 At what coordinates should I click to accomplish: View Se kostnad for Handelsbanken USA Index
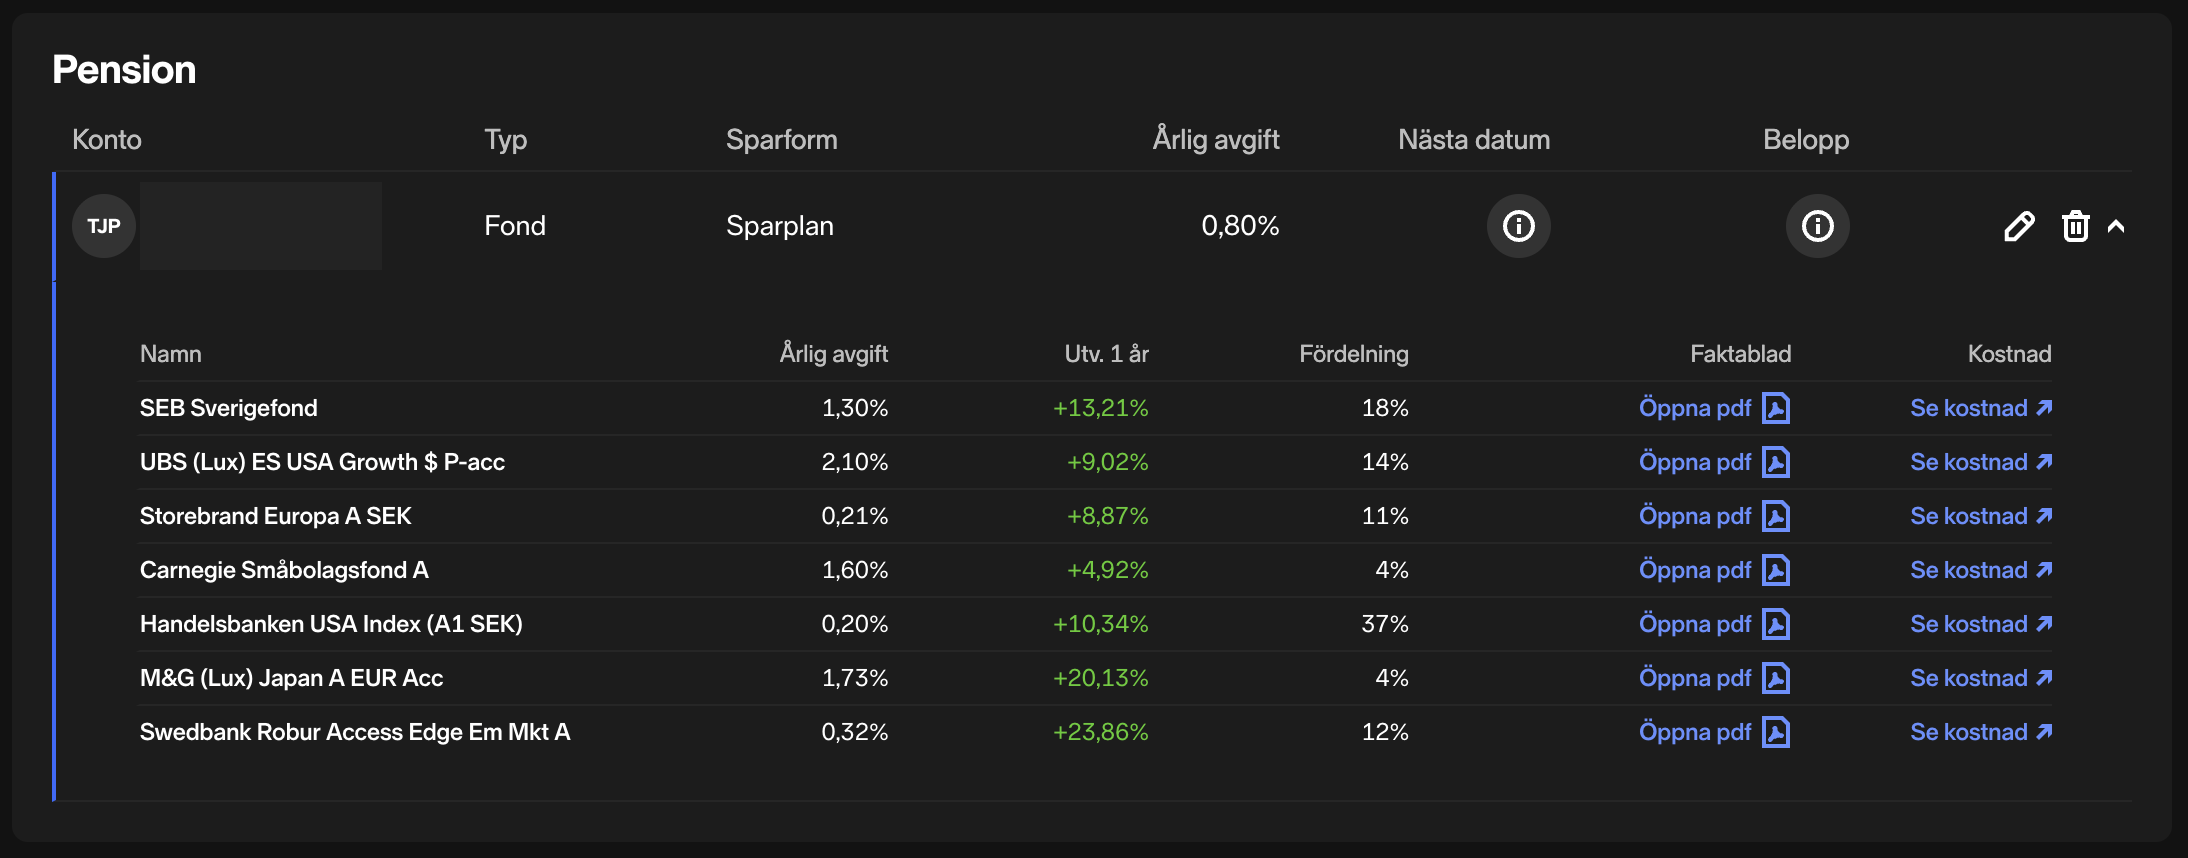1980,624
